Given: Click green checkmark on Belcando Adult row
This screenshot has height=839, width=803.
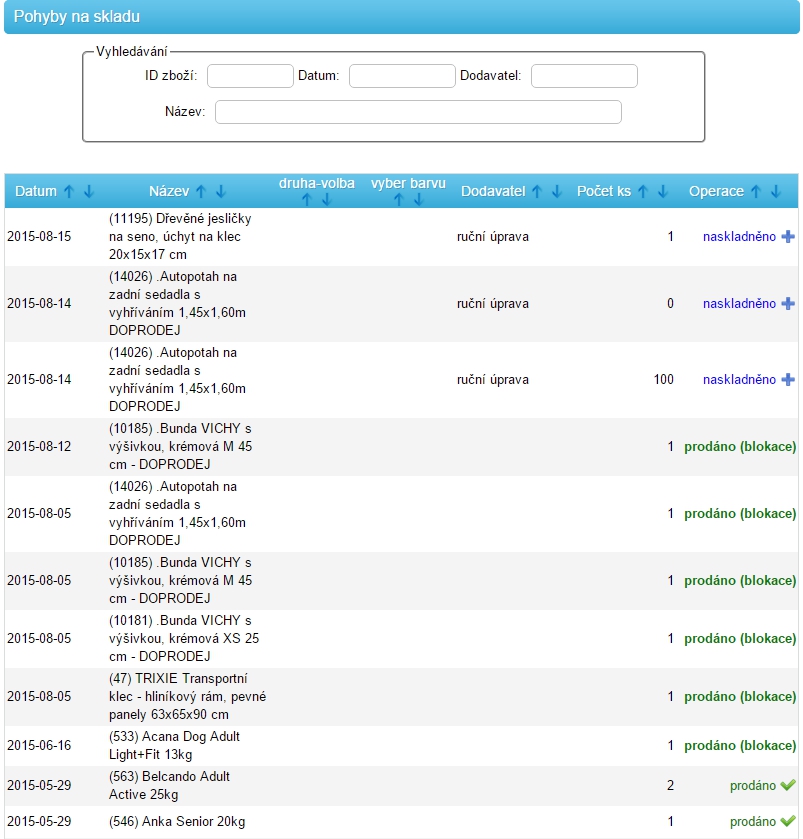Looking at the screenshot, I should [788, 786].
